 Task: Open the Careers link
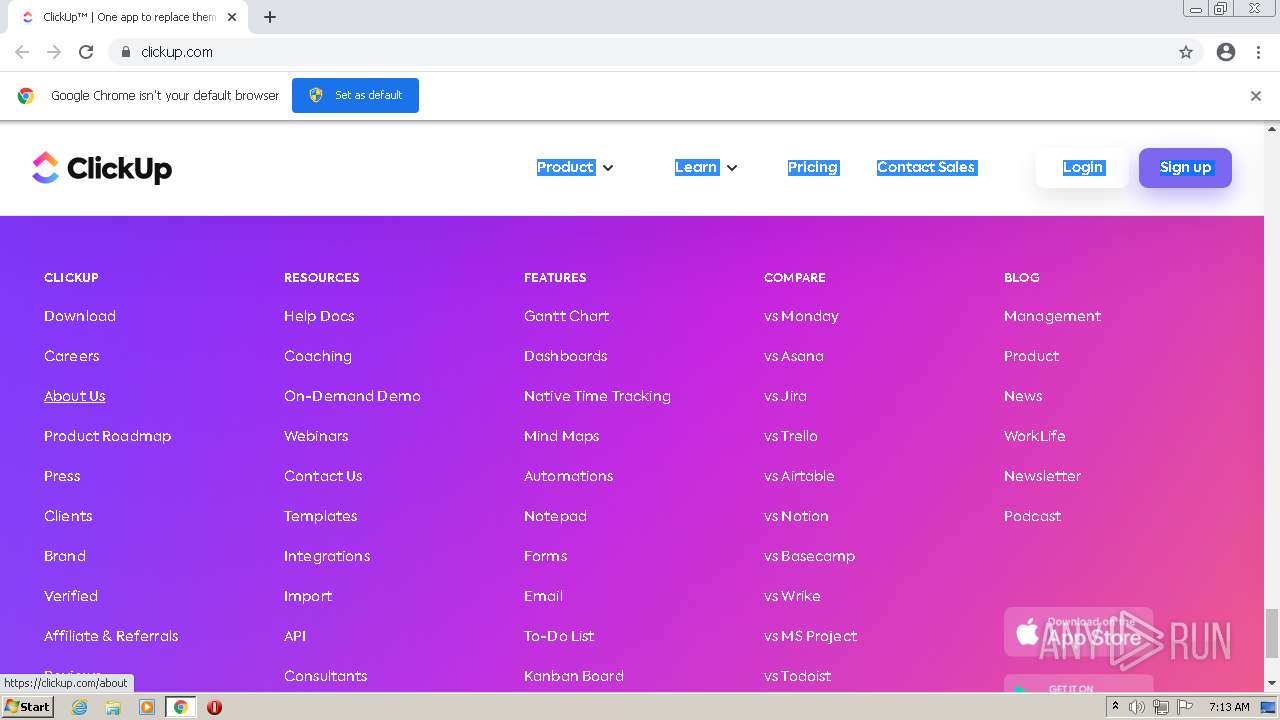pos(72,356)
